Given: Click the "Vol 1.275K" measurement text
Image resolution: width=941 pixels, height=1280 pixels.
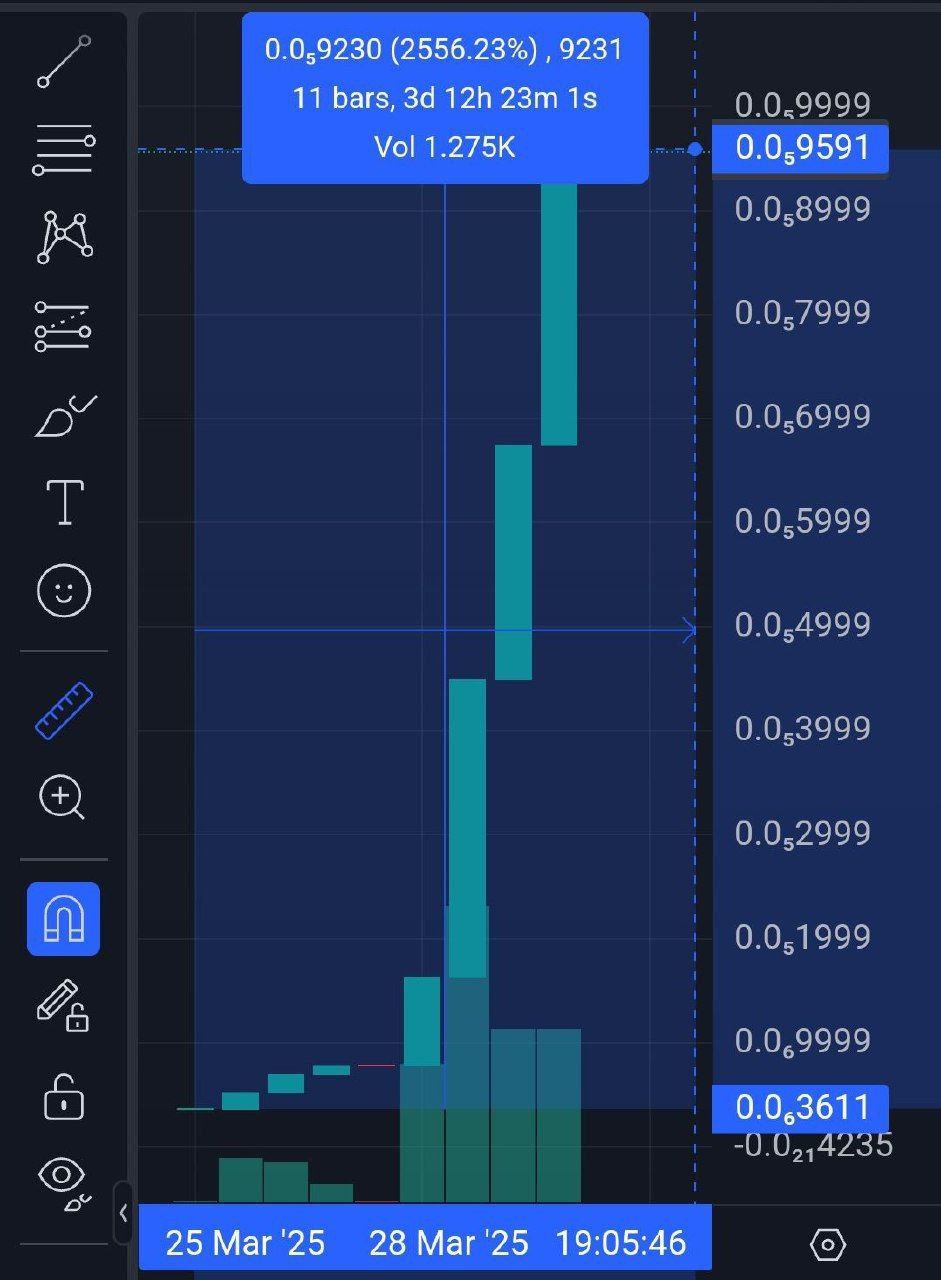Looking at the screenshot, I should coord(445,148).
